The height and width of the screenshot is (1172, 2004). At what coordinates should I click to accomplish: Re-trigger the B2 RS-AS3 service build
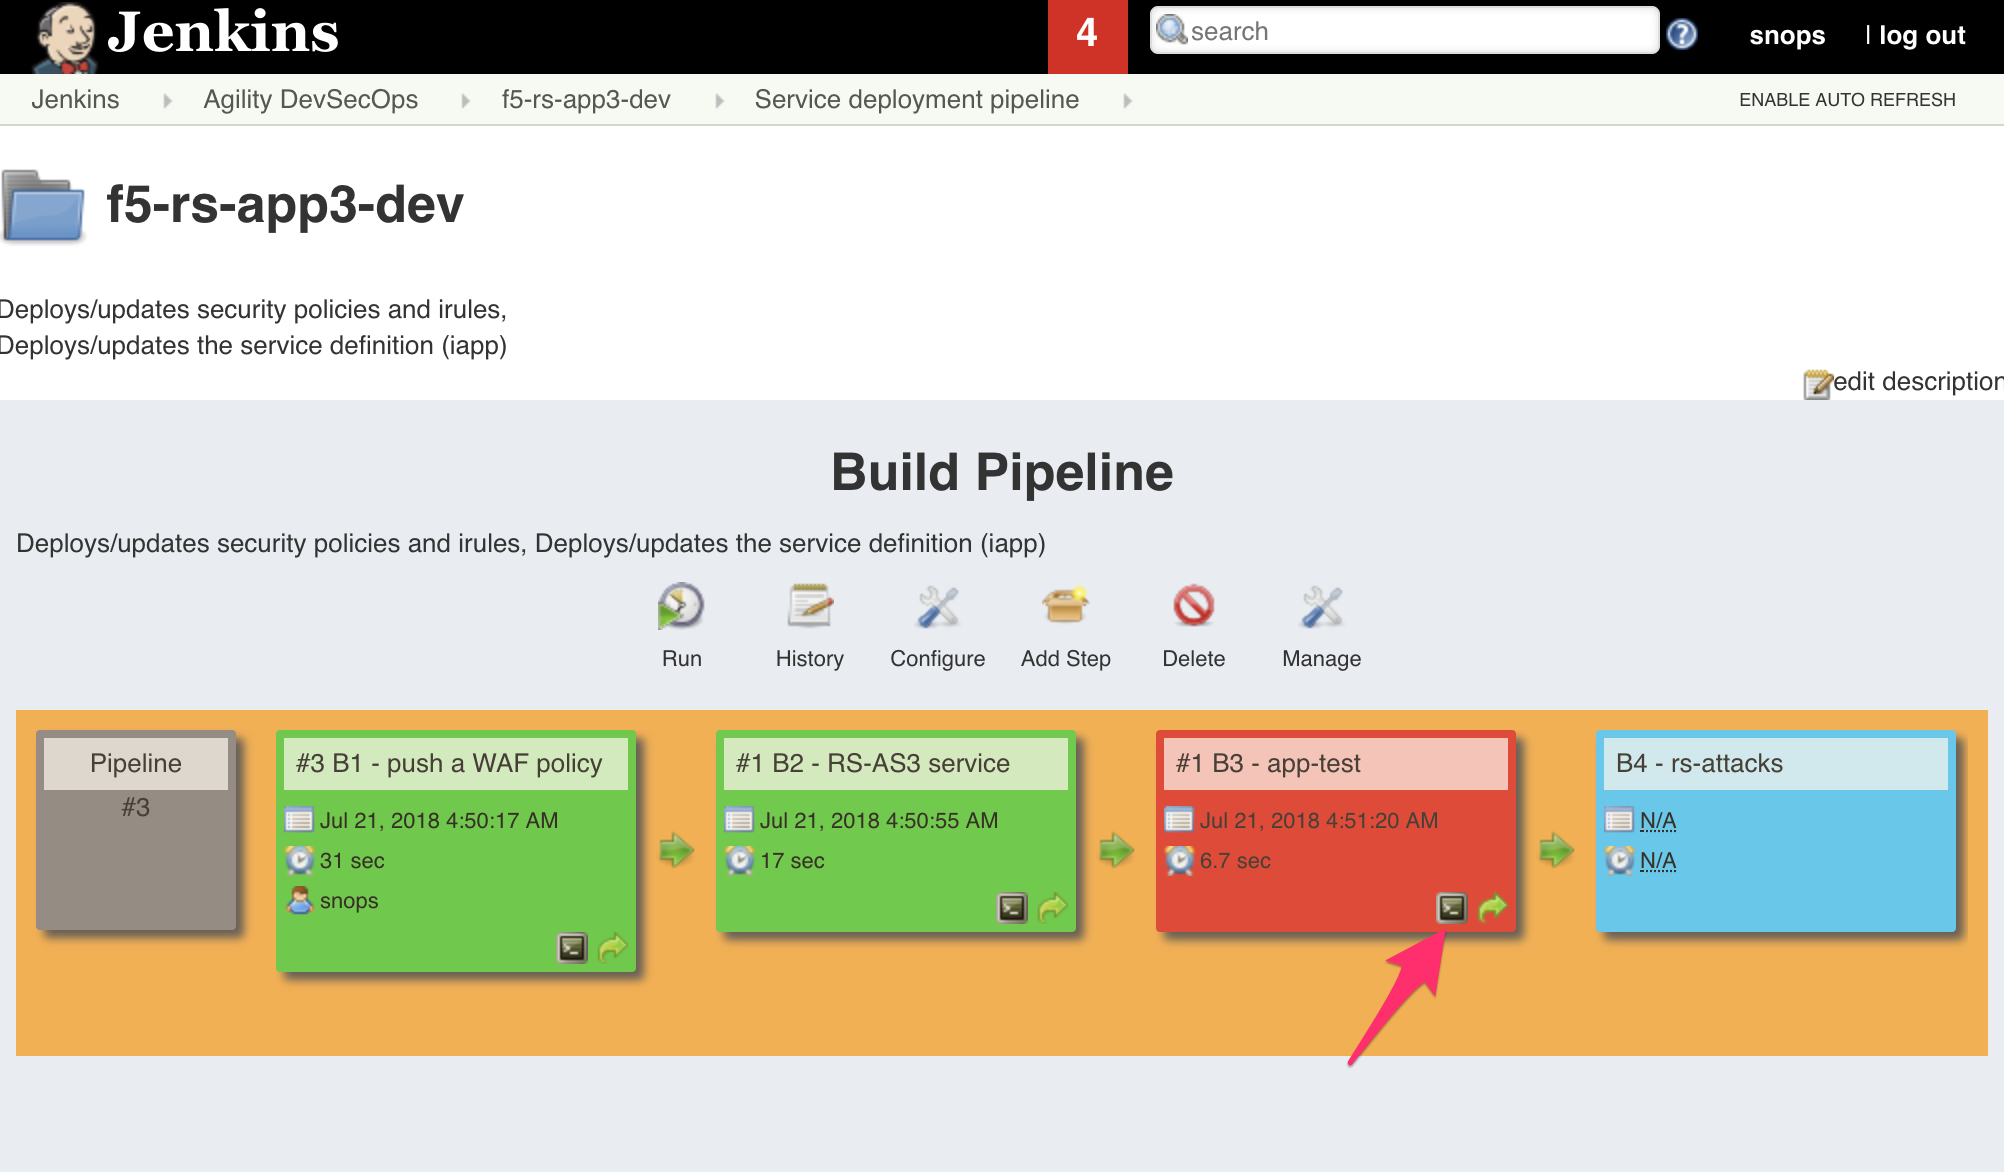(1052, 907)
